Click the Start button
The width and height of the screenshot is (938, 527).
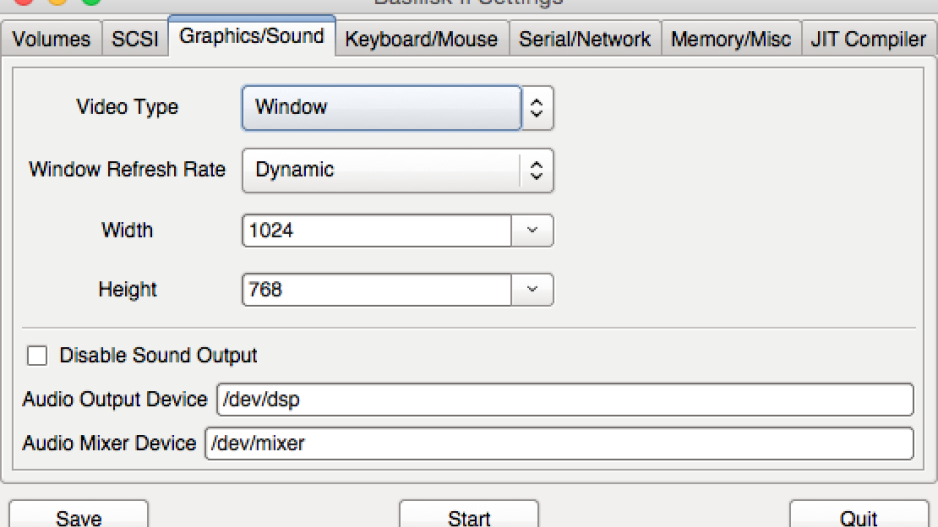469,514
